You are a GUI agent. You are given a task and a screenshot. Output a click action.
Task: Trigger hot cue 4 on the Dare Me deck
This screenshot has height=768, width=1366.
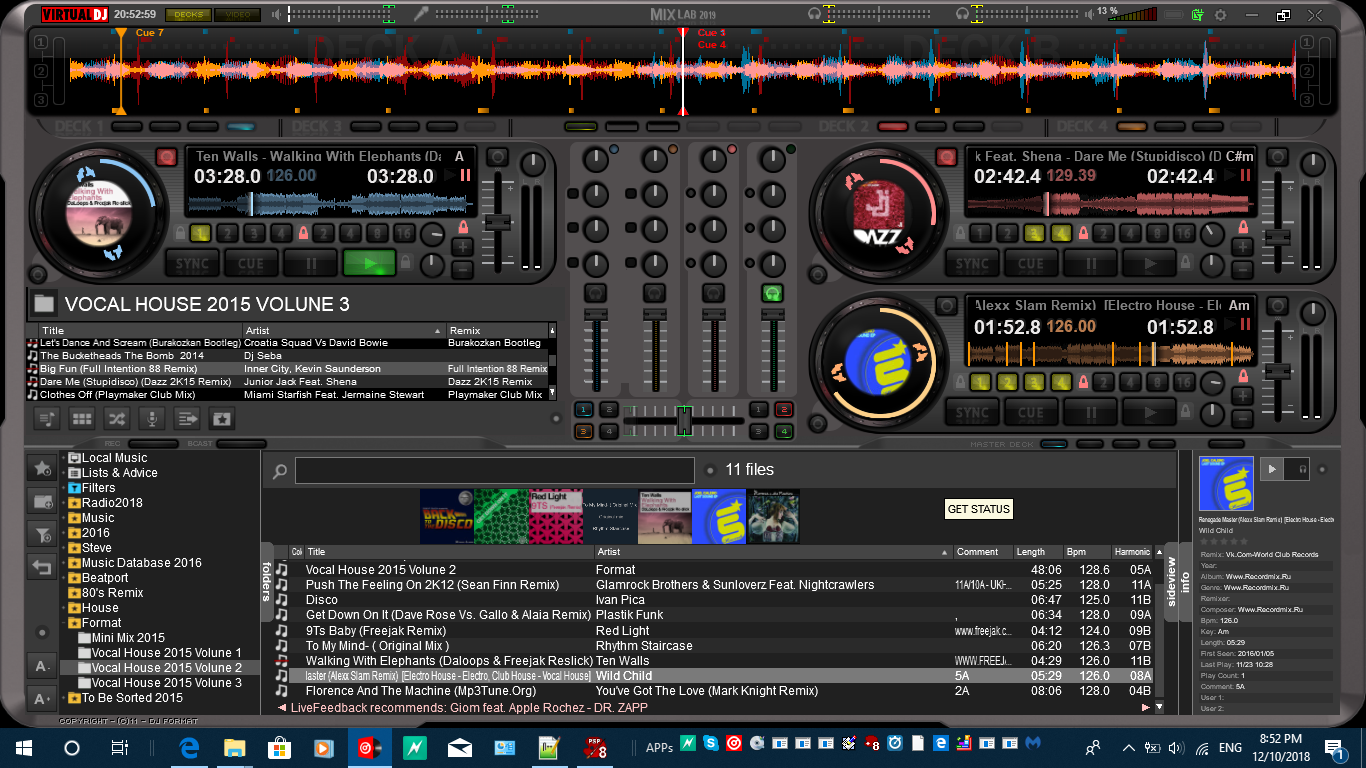click(x=1061, y=233)
